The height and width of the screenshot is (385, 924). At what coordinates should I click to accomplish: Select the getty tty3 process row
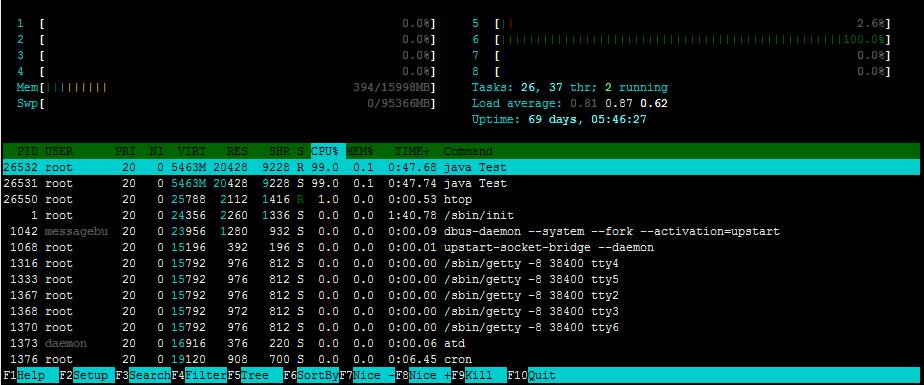tap(461, 311)
